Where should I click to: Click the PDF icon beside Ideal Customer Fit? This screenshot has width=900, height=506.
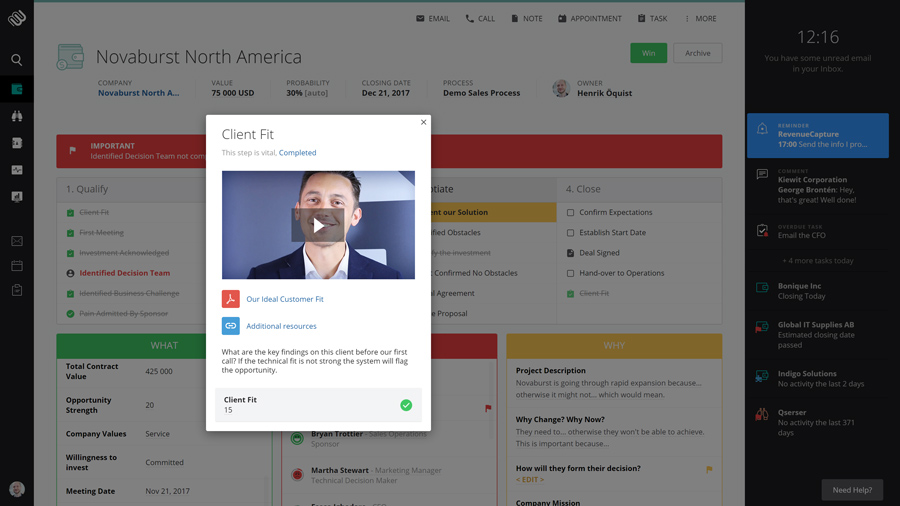[x=231, y=299]
